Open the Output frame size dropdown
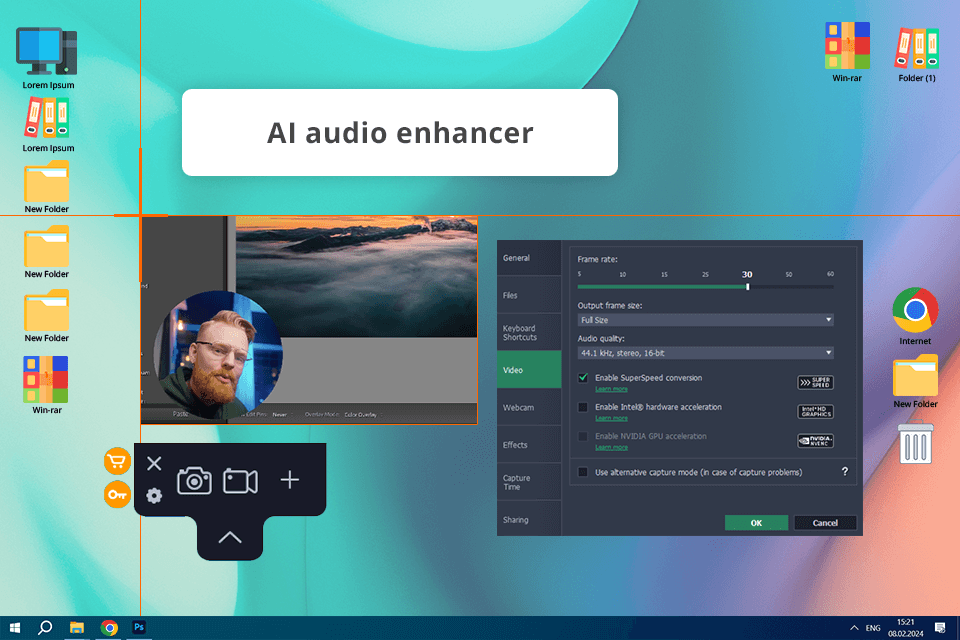 pos(705,320)
